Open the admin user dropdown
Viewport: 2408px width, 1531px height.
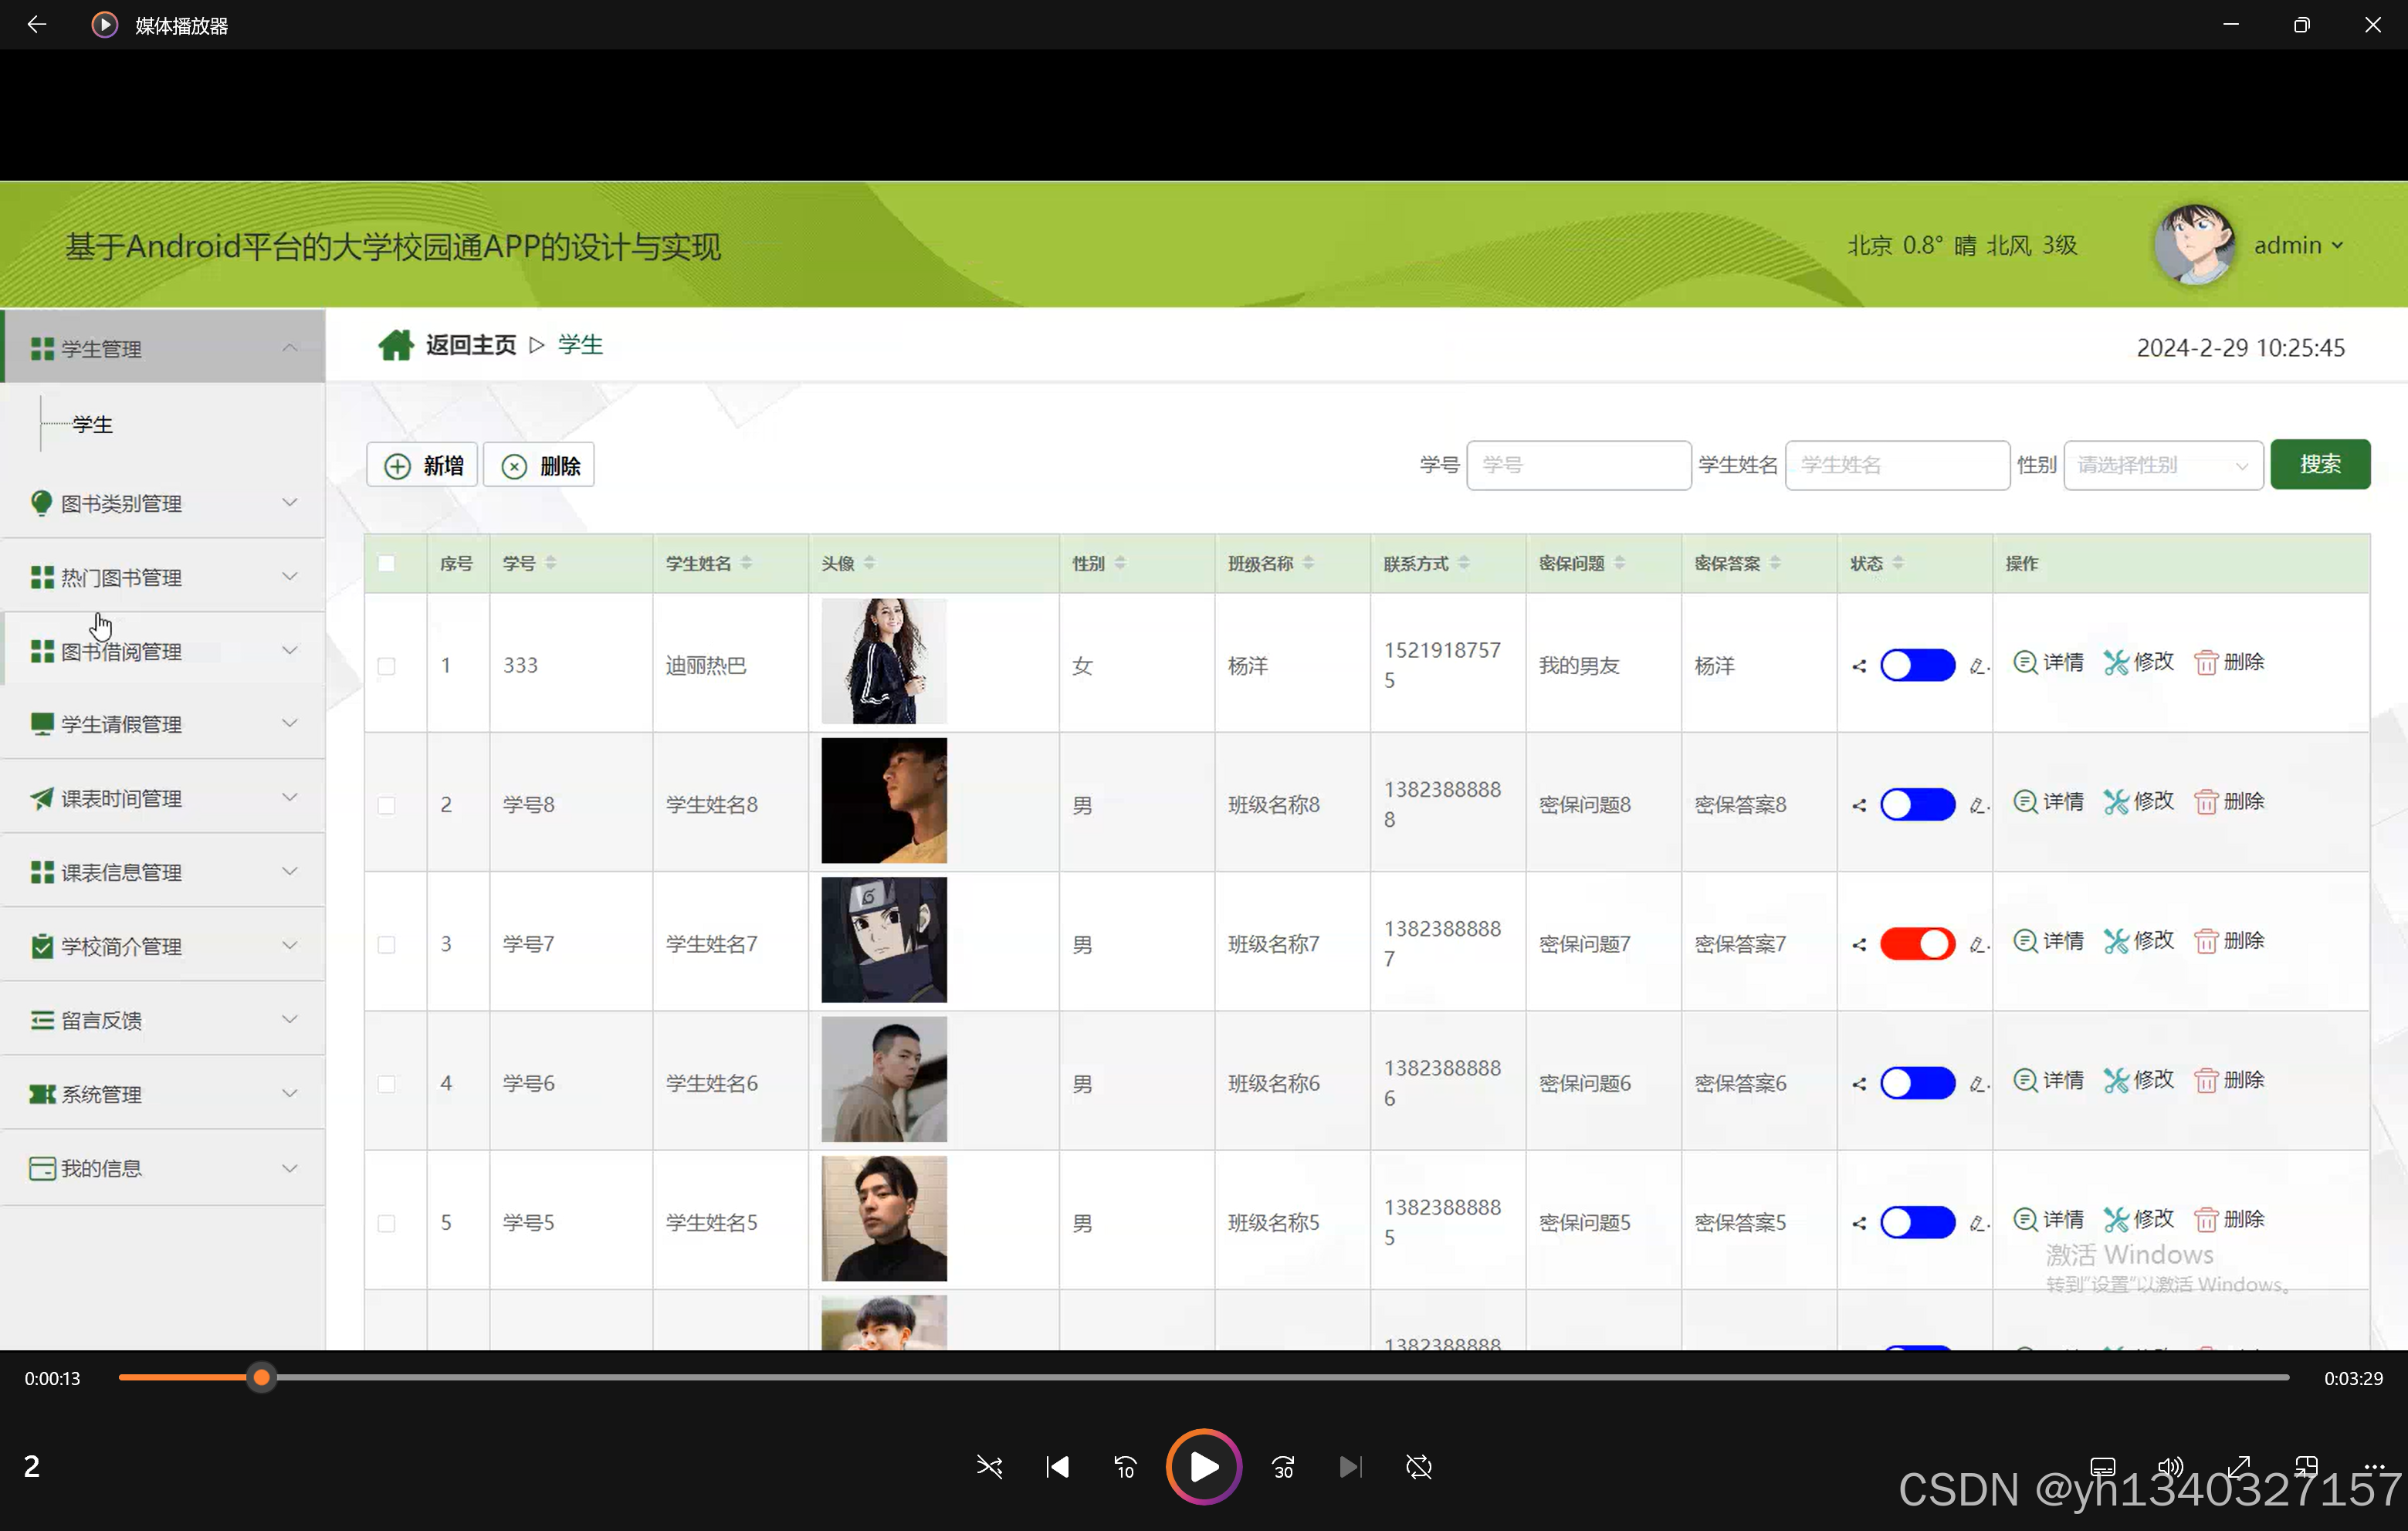2298,245
